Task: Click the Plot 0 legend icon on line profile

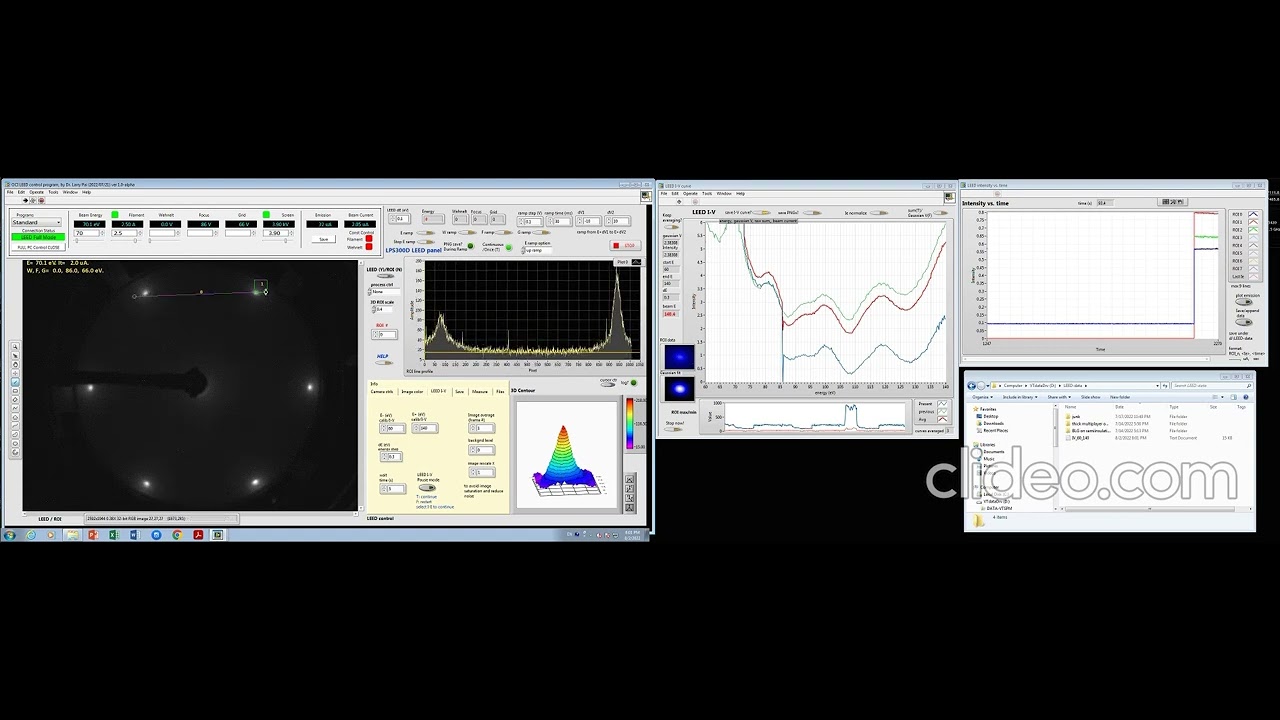Action: pos(636,262)
